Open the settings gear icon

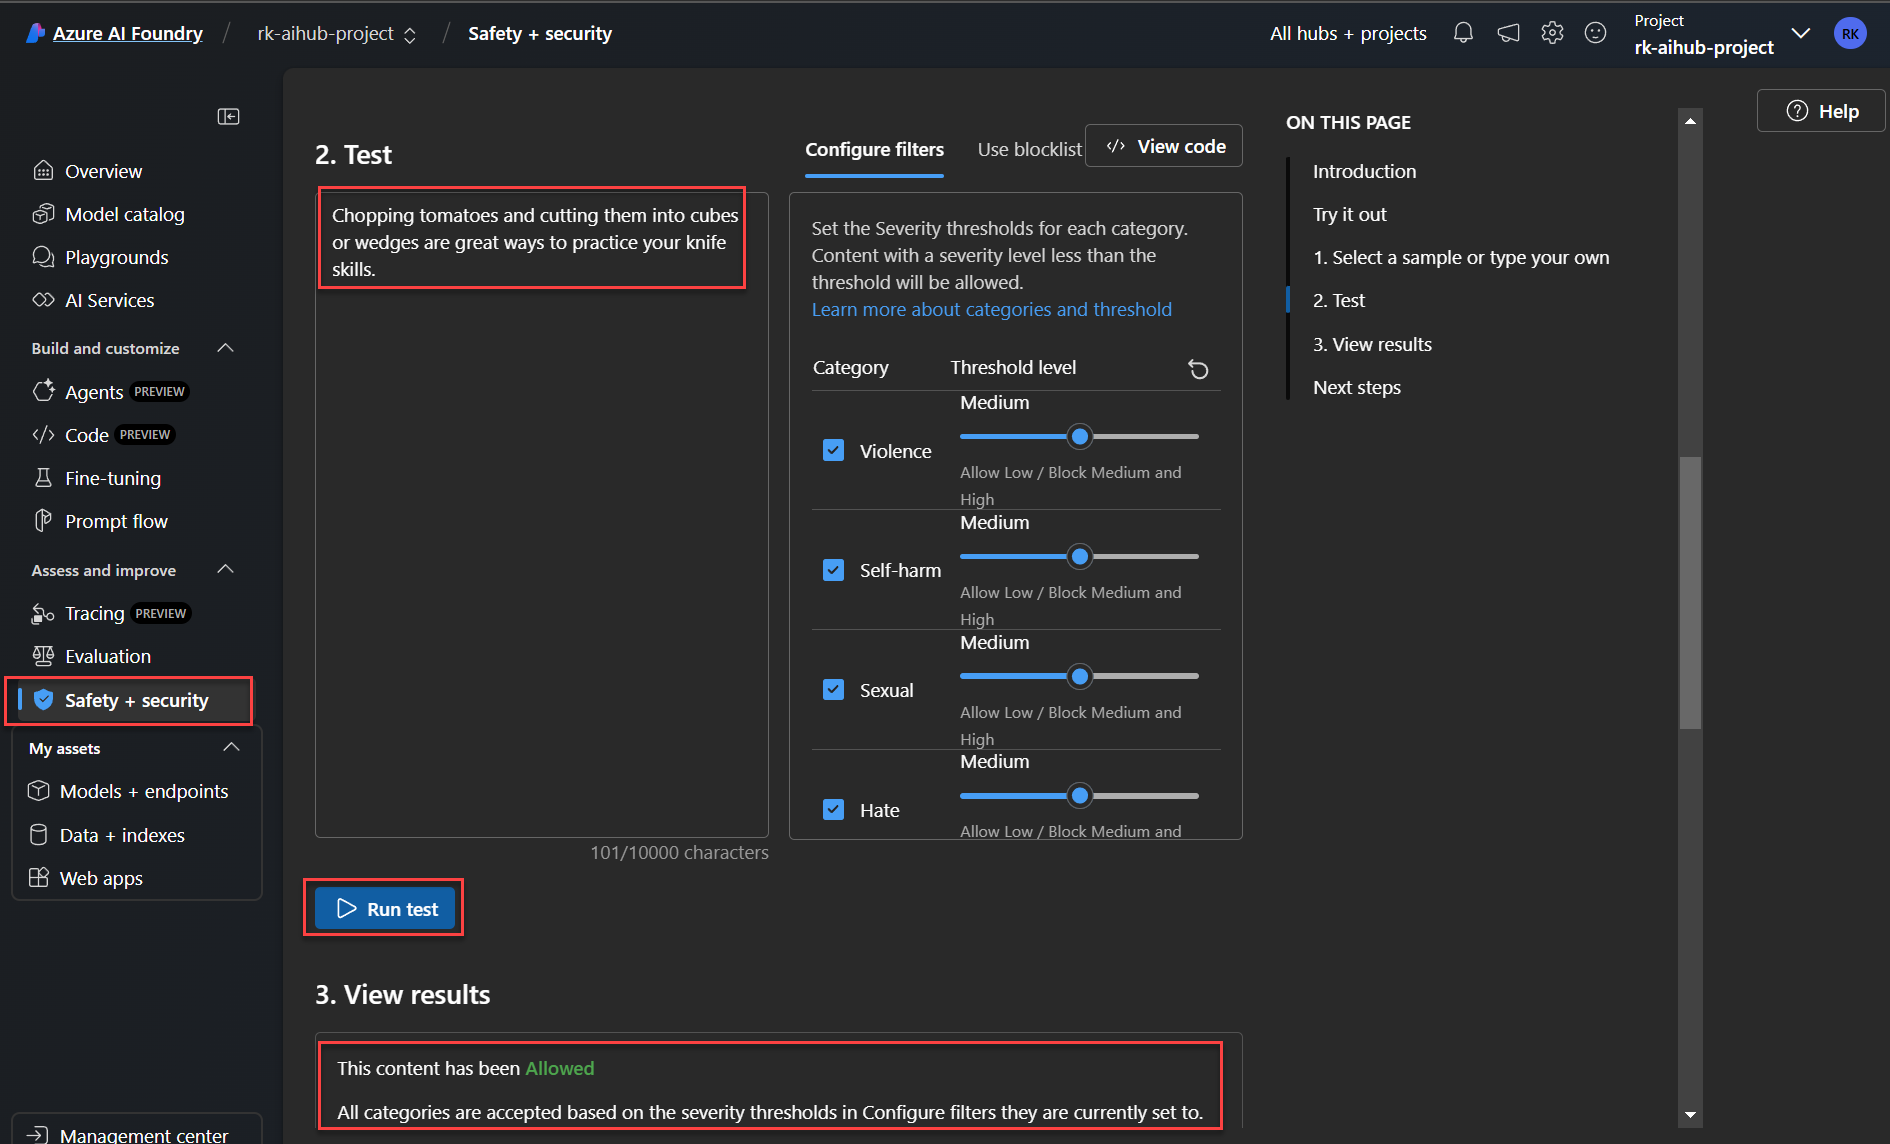pyautogui.click(x=1552, y=33)
